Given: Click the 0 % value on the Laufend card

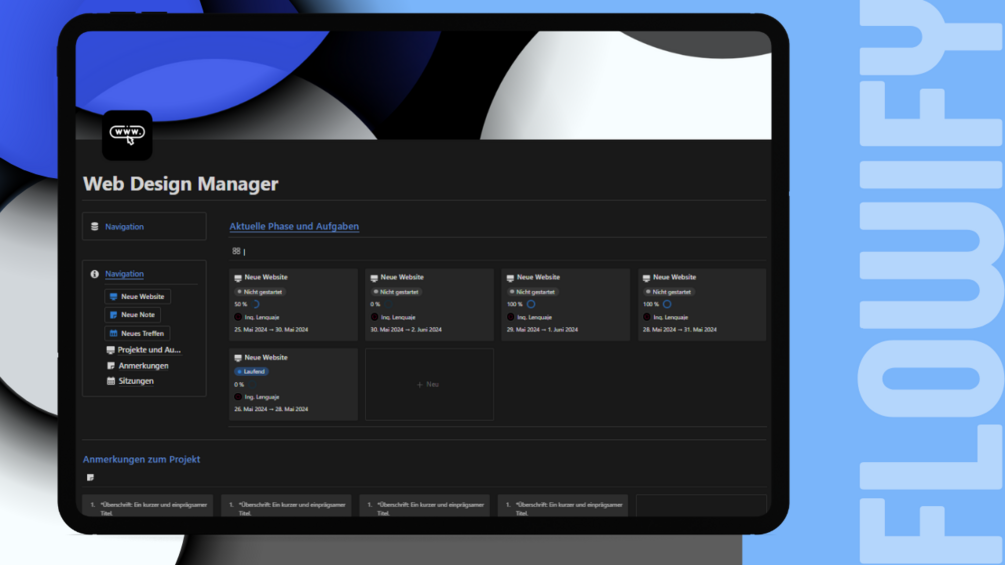Looking at the screenshot, I should tap(239, 384).
